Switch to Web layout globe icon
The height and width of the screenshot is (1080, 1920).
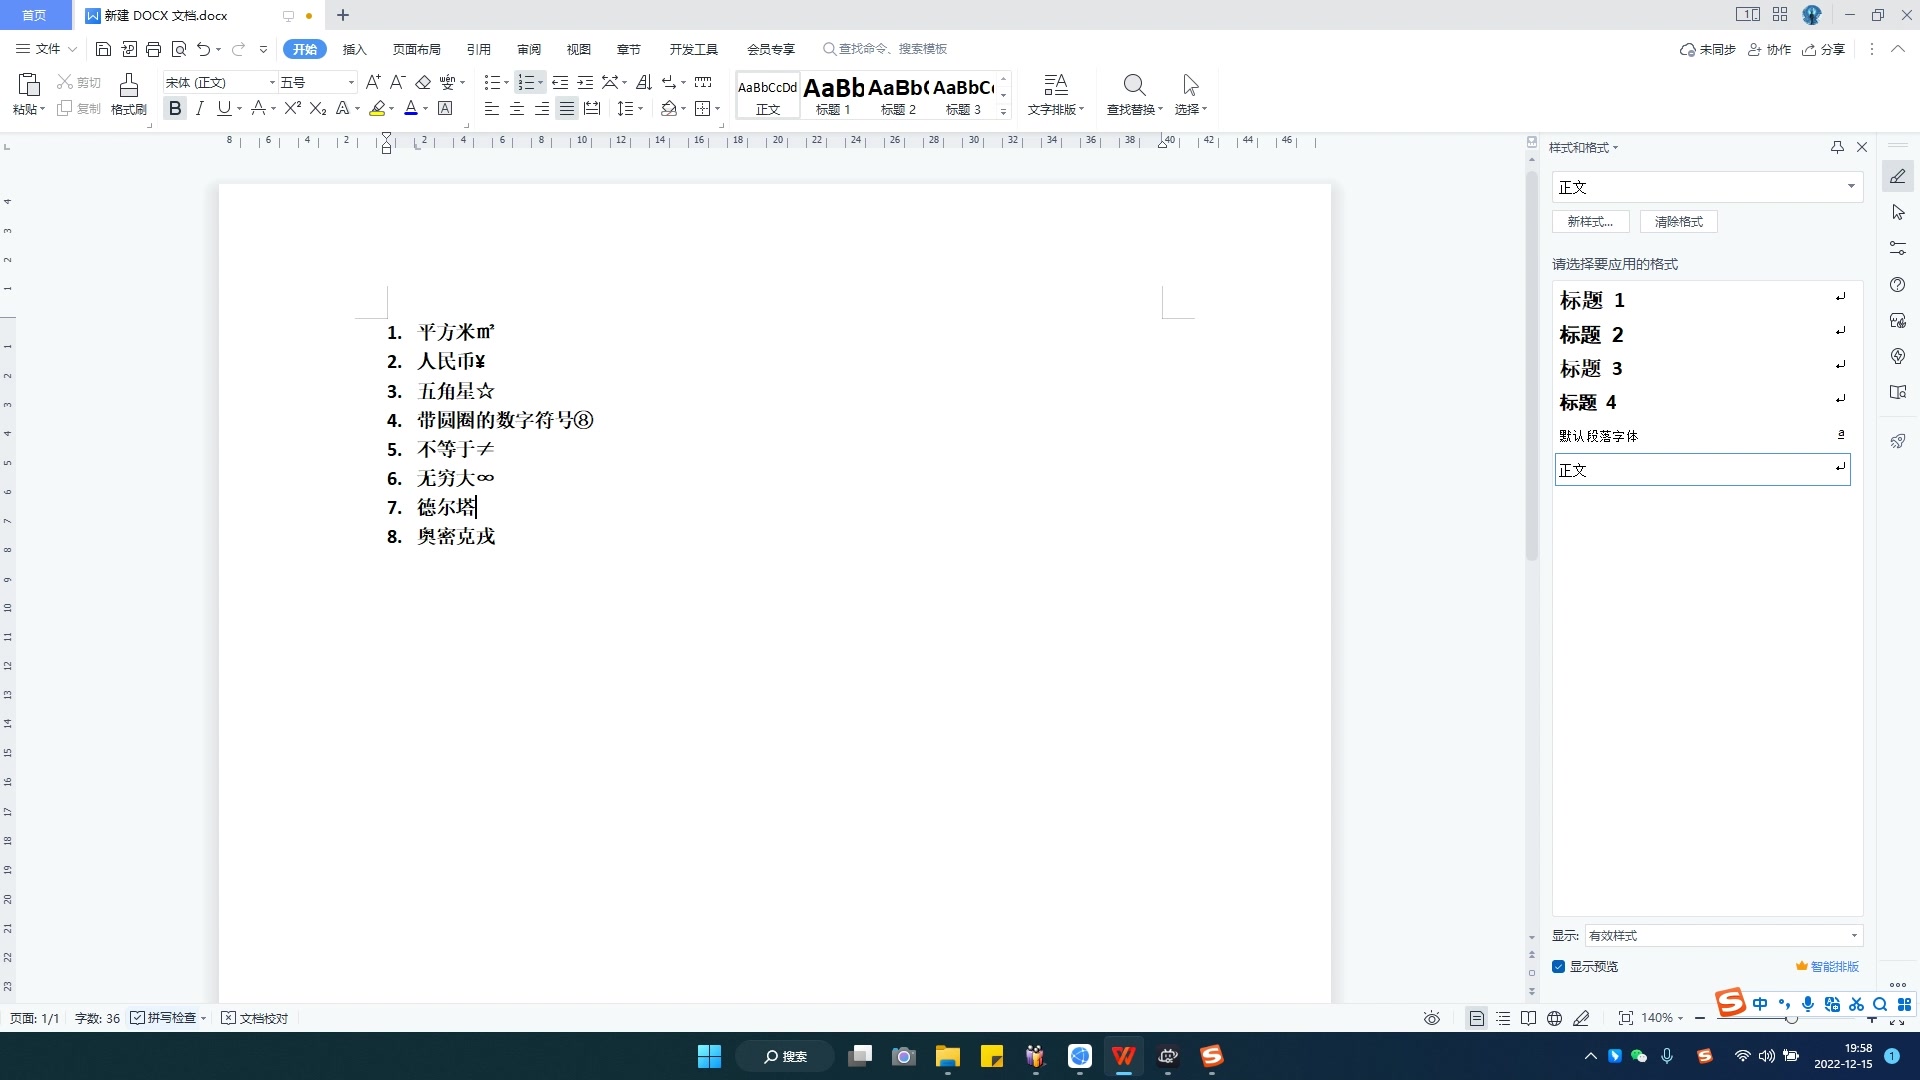coord(1554,1018)
